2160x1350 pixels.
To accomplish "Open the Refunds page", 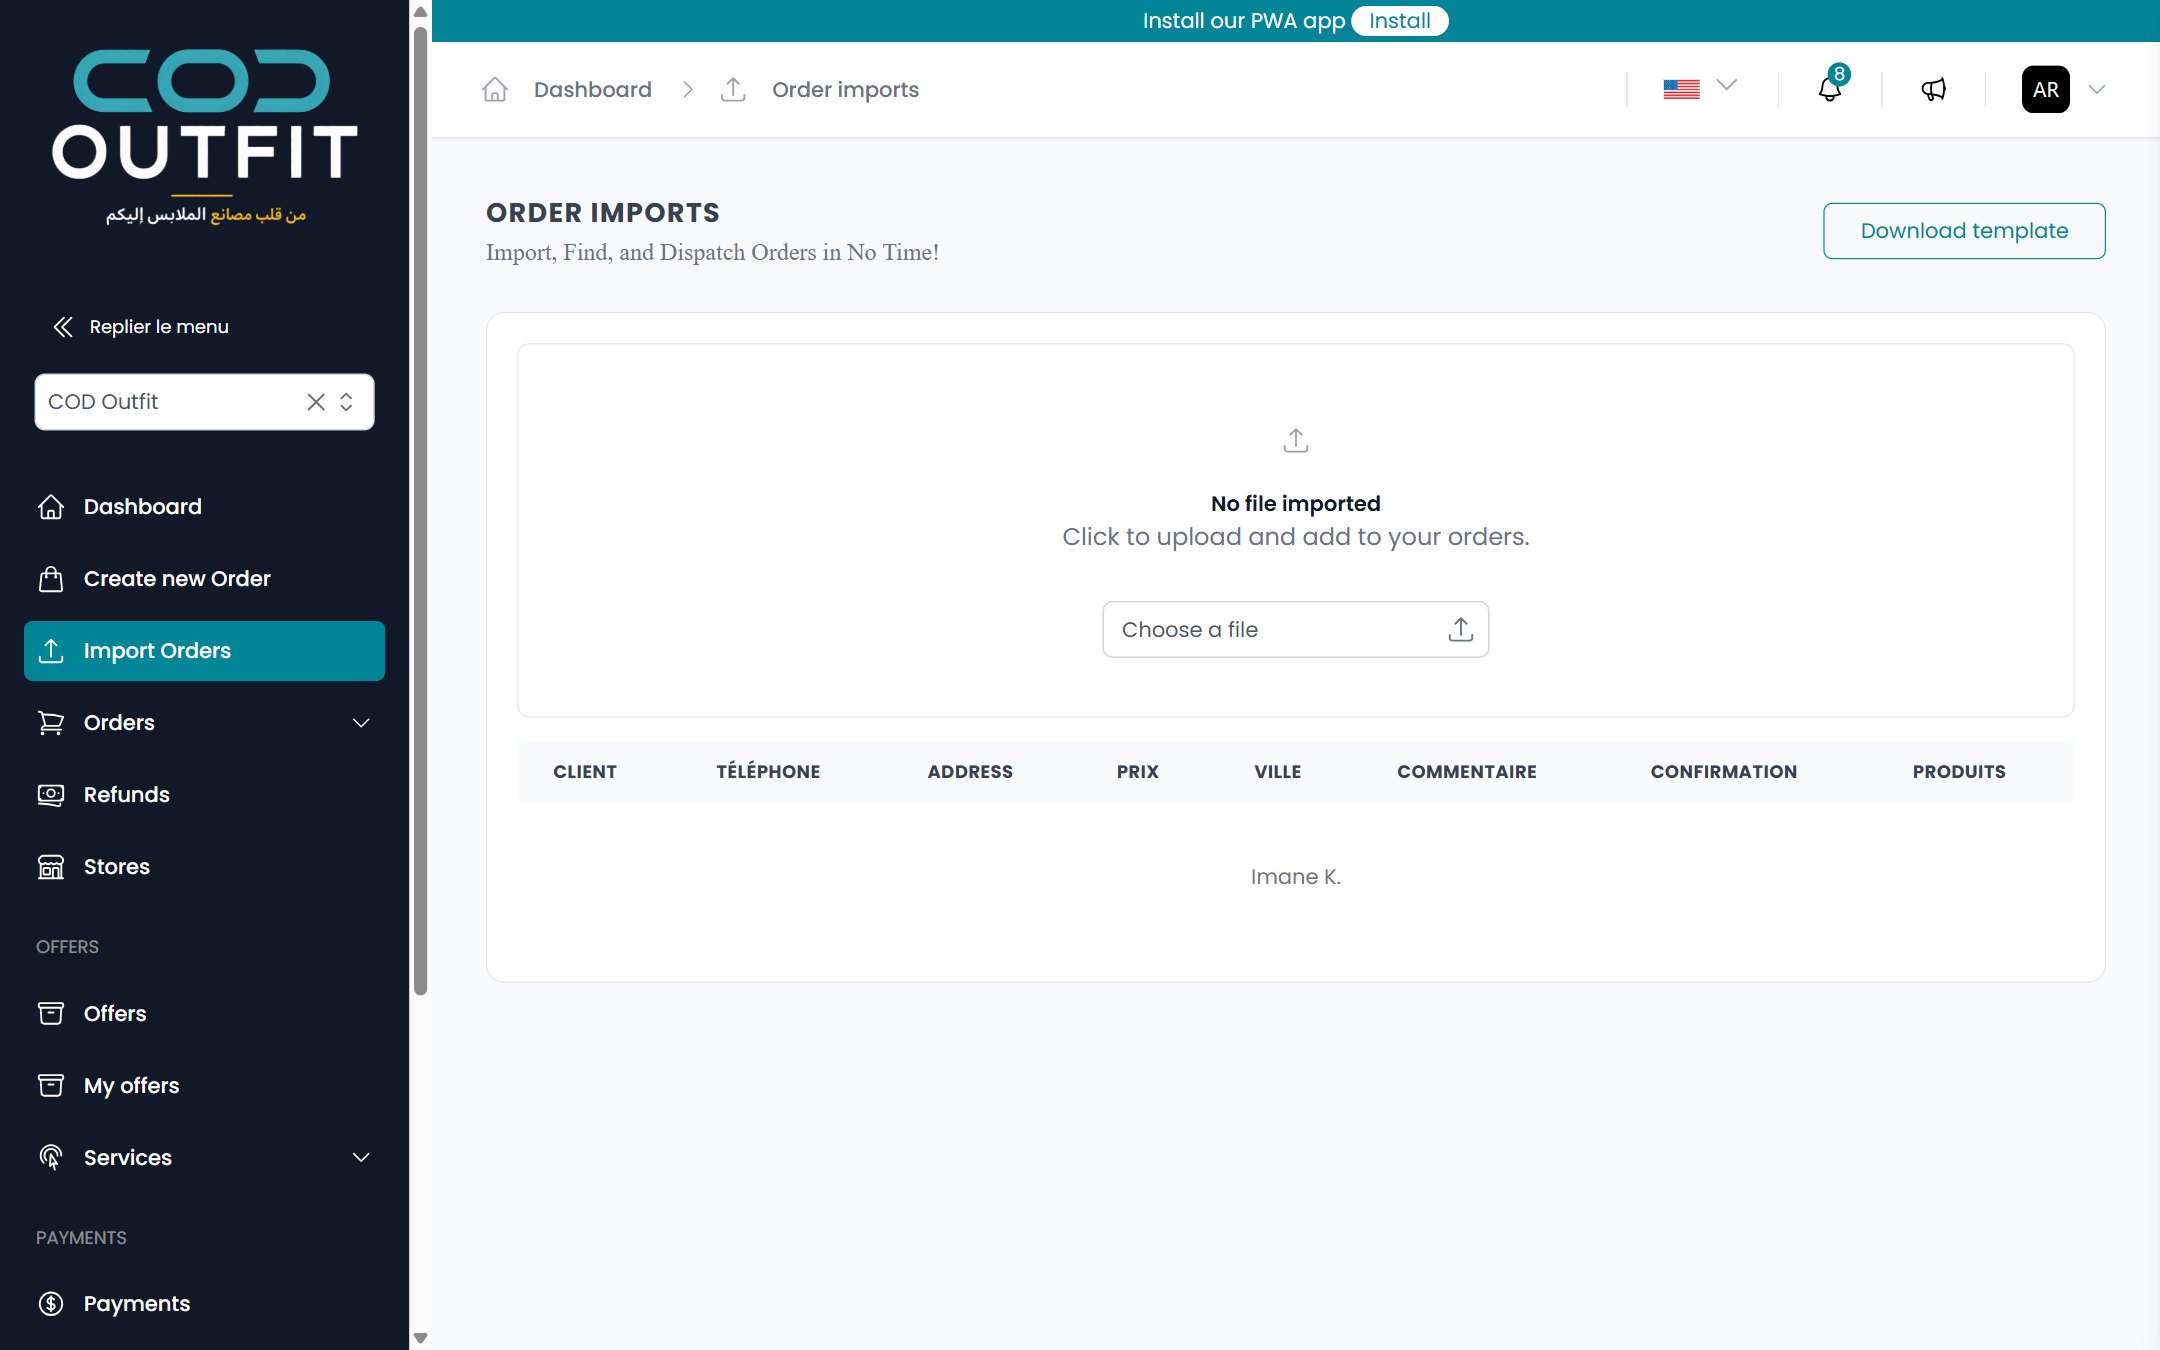I will pyautogui.click(x=204, y=795).
